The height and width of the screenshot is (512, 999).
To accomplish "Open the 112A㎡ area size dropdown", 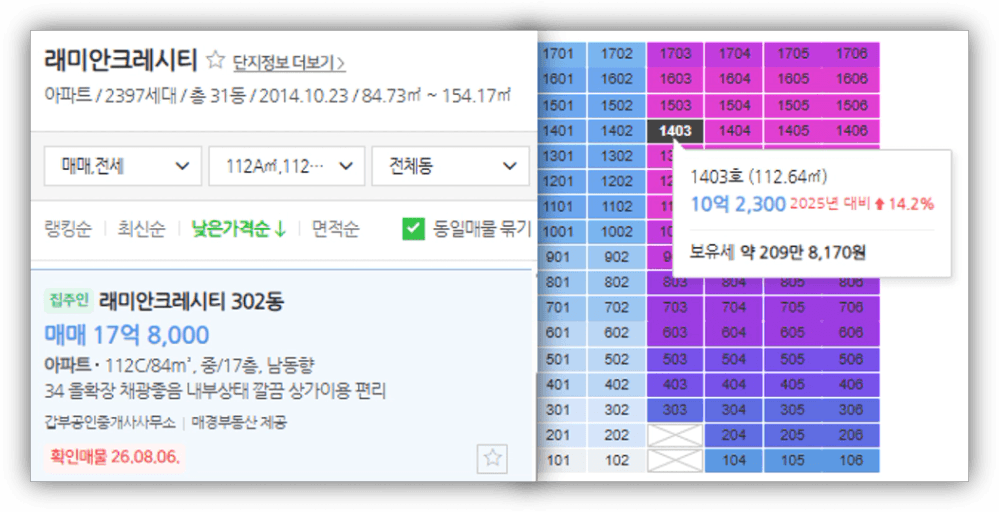I will [287, 166].
